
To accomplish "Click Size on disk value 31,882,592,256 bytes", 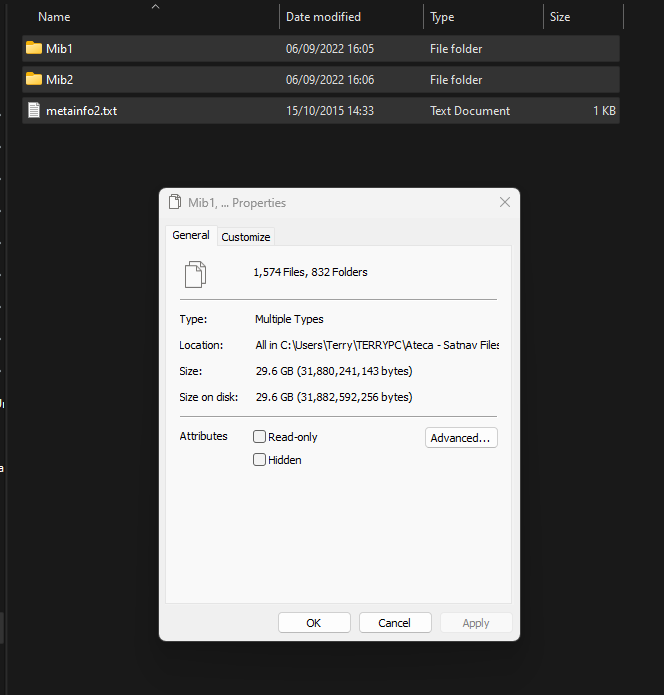I will pyautogui.click(x=334, y=397).
